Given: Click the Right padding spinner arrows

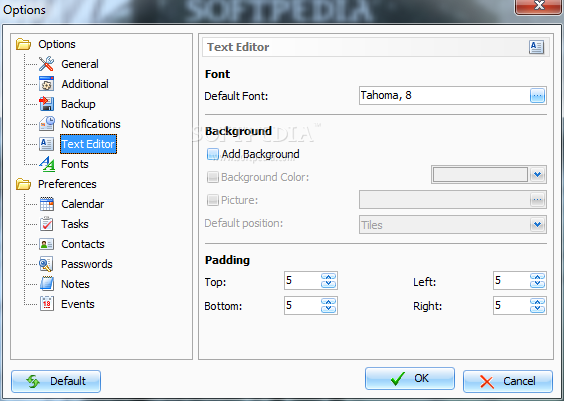Looking at the screenshot, I should pyautogui.click(x=537, y=305).
